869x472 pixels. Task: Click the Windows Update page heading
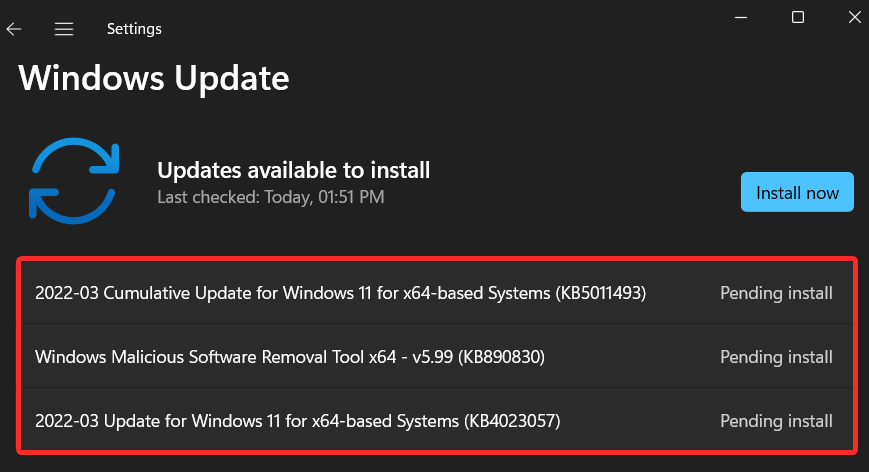tap(154, 78)
